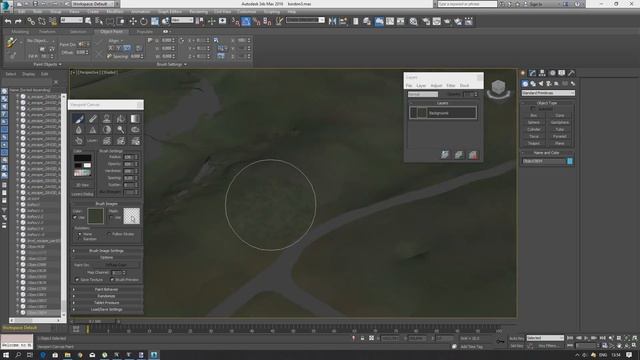Click the Select and Link tool
Image resolution: width=640 pixels, height=360 pixels.
click(31, 21)
